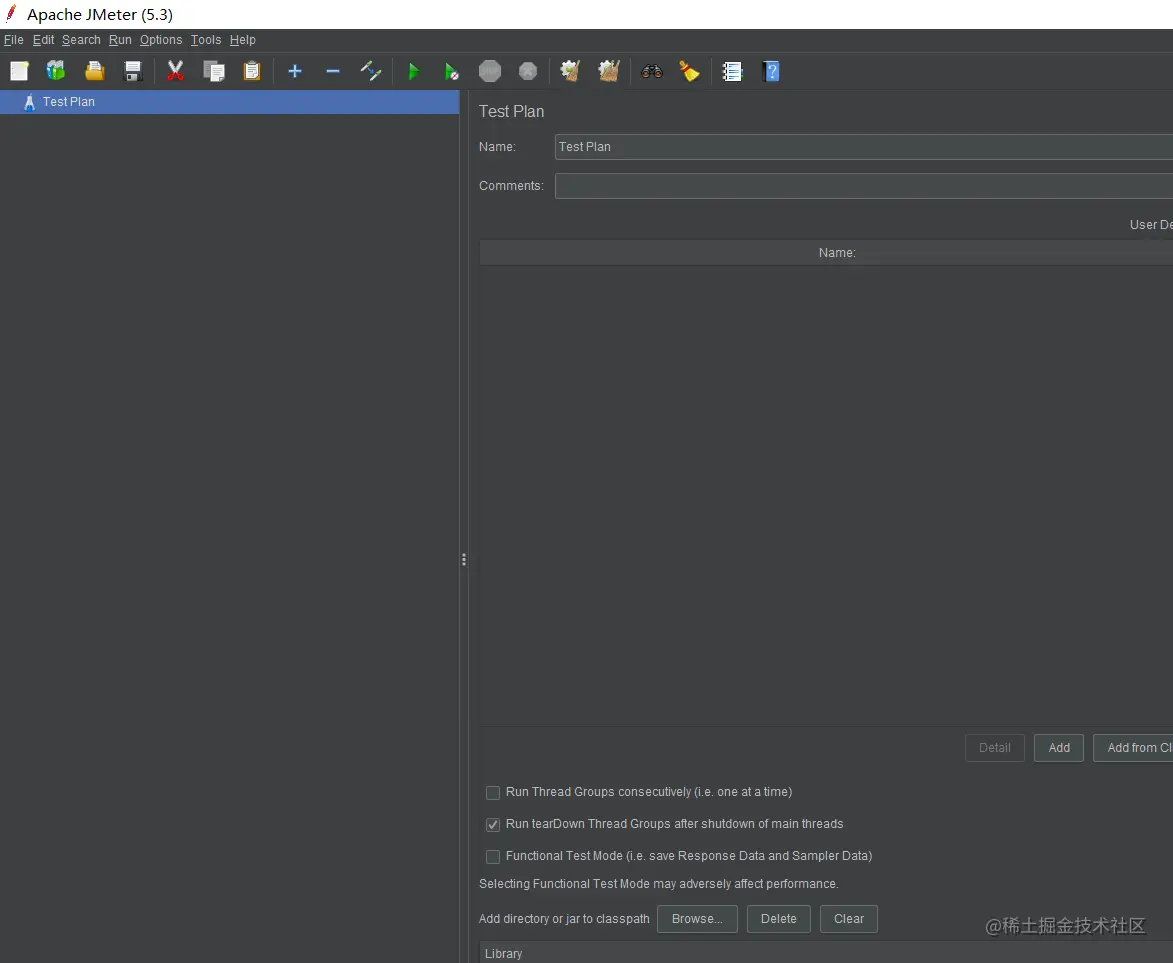The height and width of the screenshot is (963, 1173).
Task: Click the Help question mark icon
Action: (771, 71)
